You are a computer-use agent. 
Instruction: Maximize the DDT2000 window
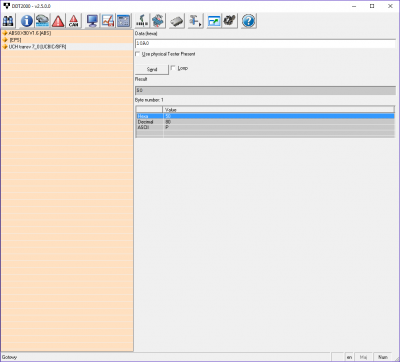click(372, 6)
